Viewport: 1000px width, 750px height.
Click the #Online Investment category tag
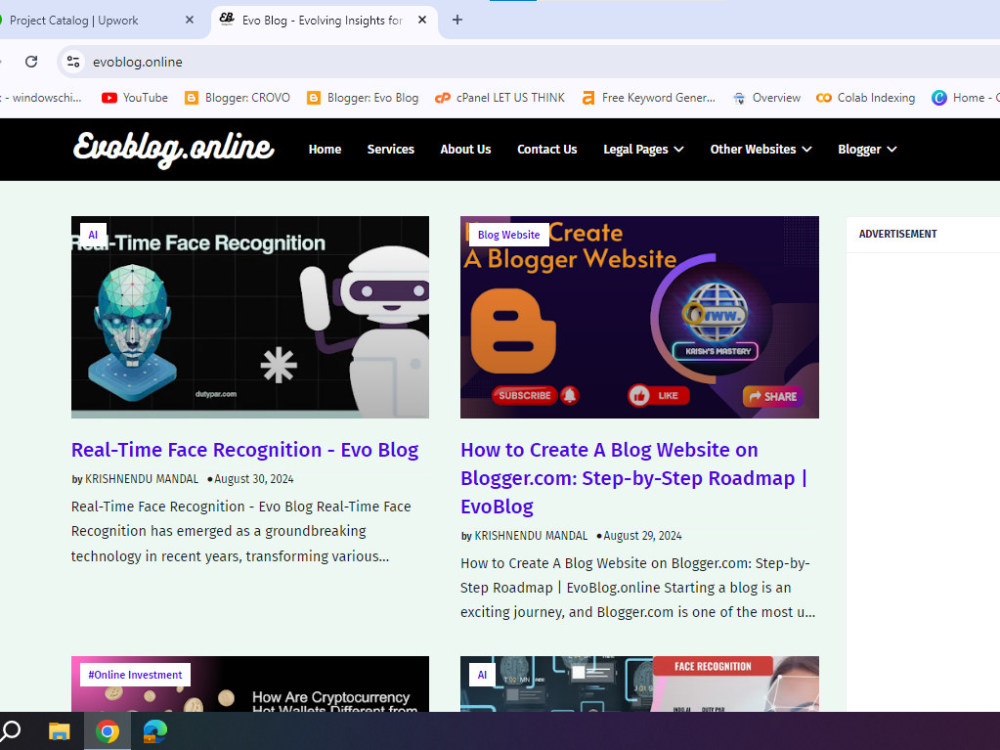pyautogui.click(x=135, y=675)
